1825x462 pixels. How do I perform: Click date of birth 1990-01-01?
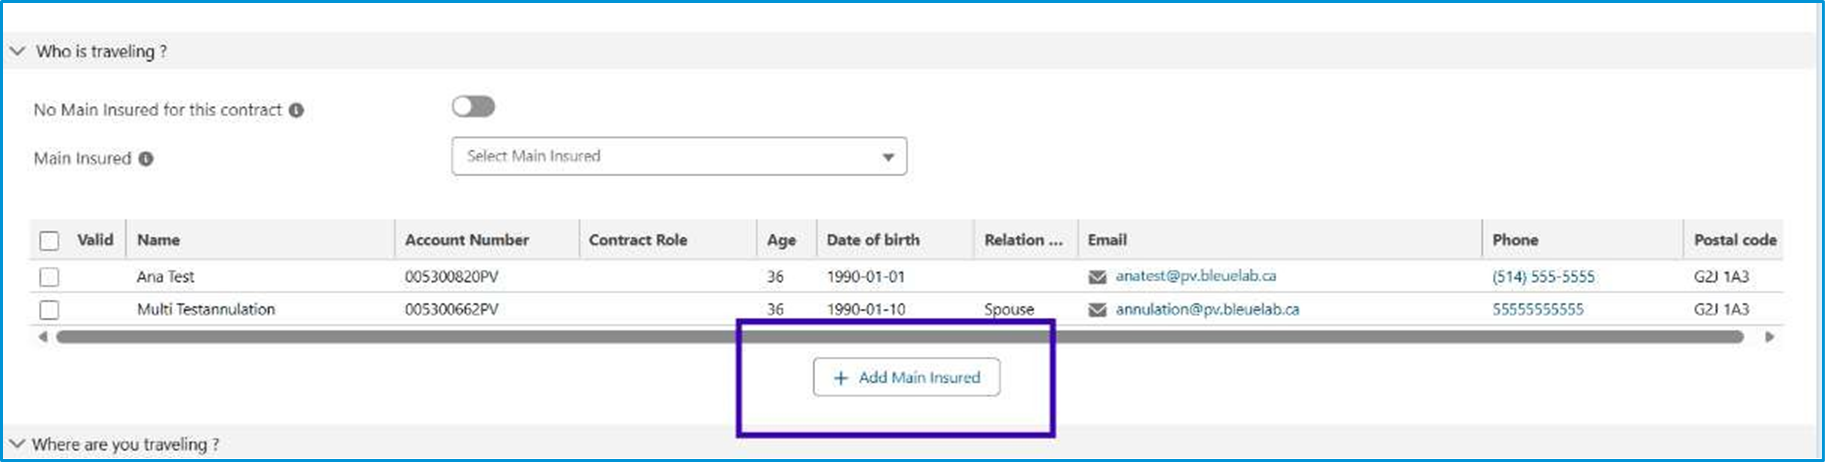click(x=866, y=277)
